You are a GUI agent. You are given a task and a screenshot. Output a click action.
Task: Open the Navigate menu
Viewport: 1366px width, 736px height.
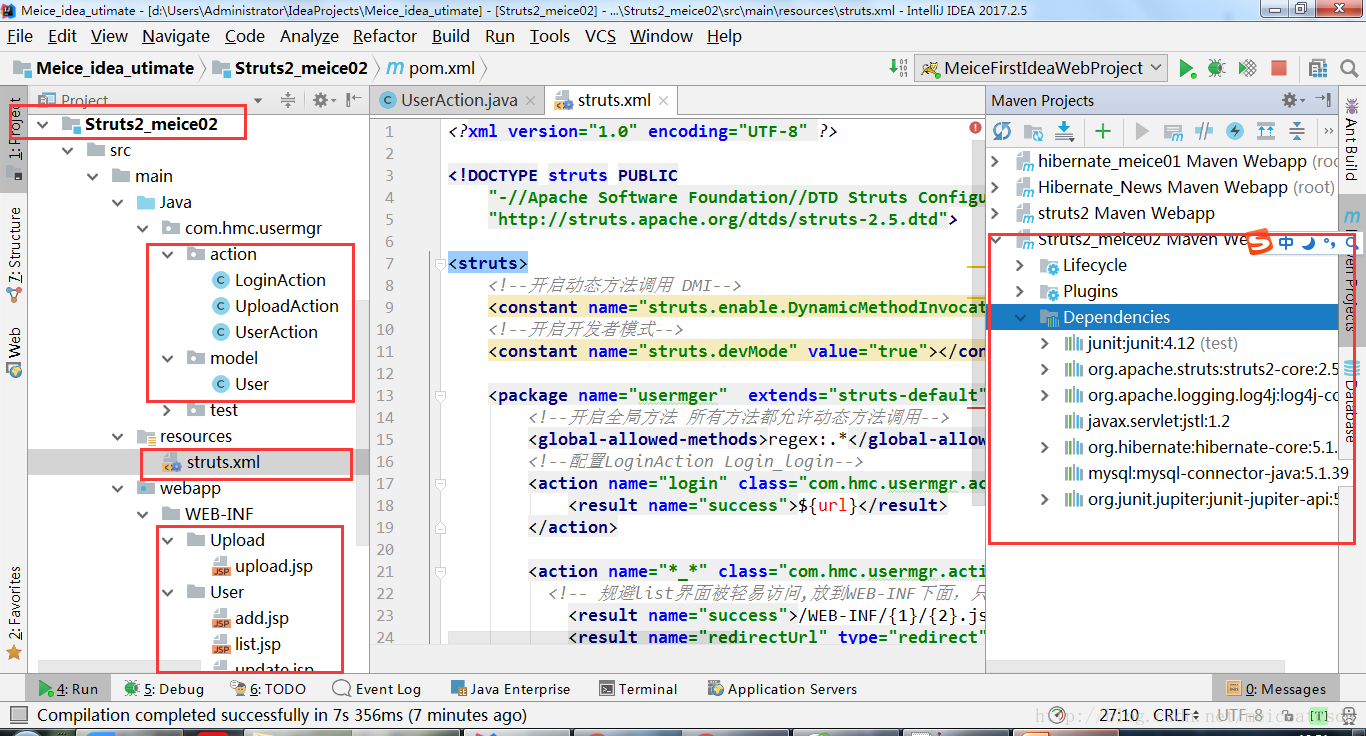176,36
